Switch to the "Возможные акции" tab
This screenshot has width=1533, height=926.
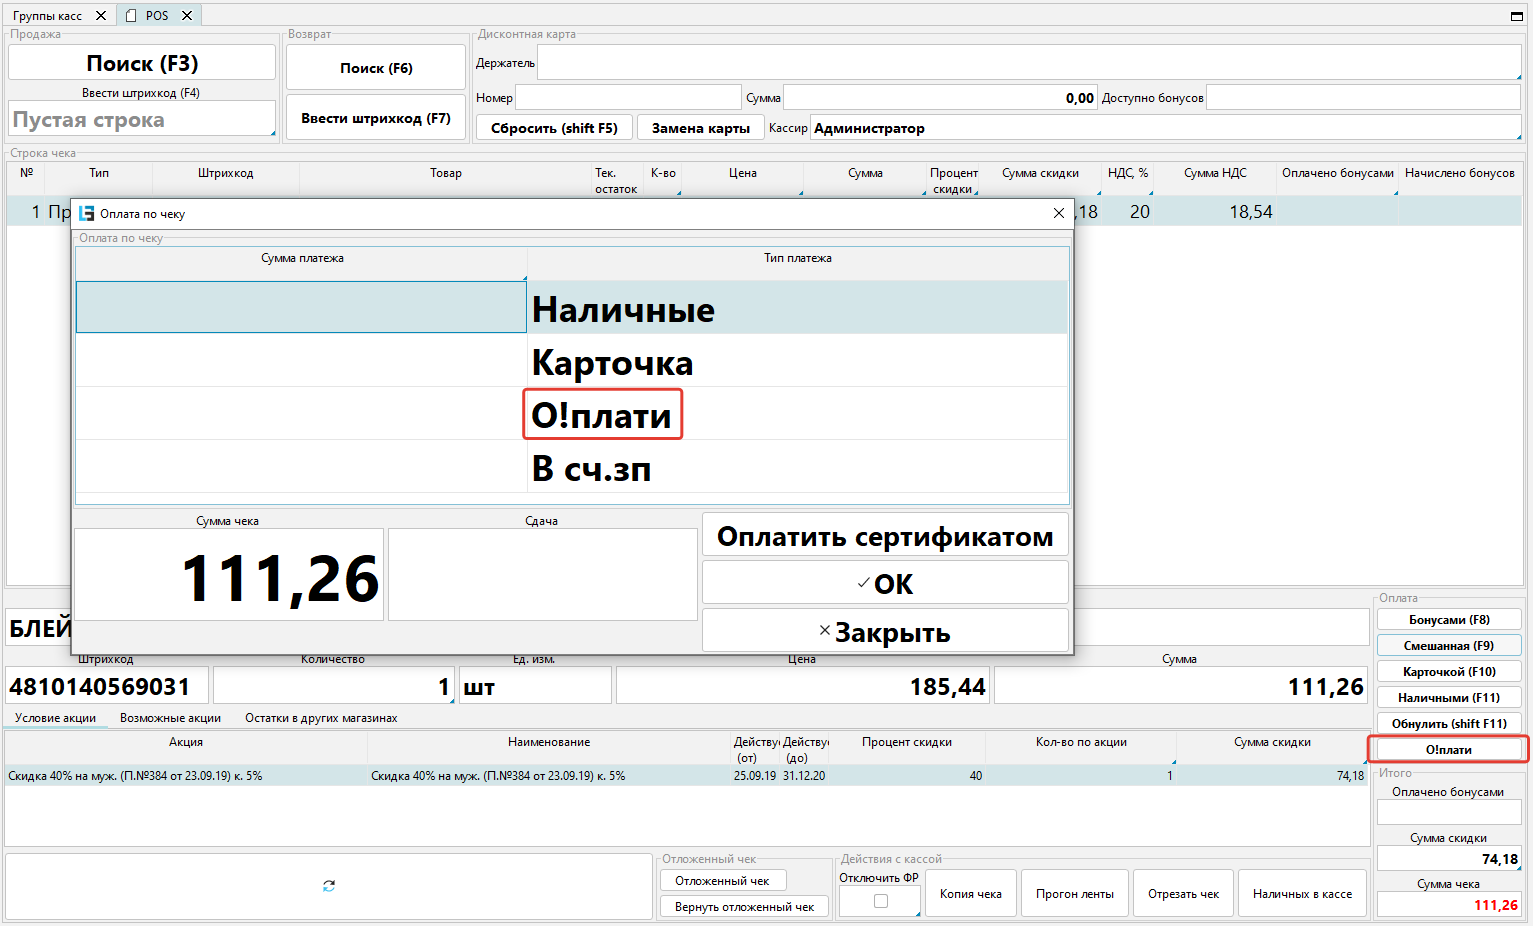click(x=170, y=718)
